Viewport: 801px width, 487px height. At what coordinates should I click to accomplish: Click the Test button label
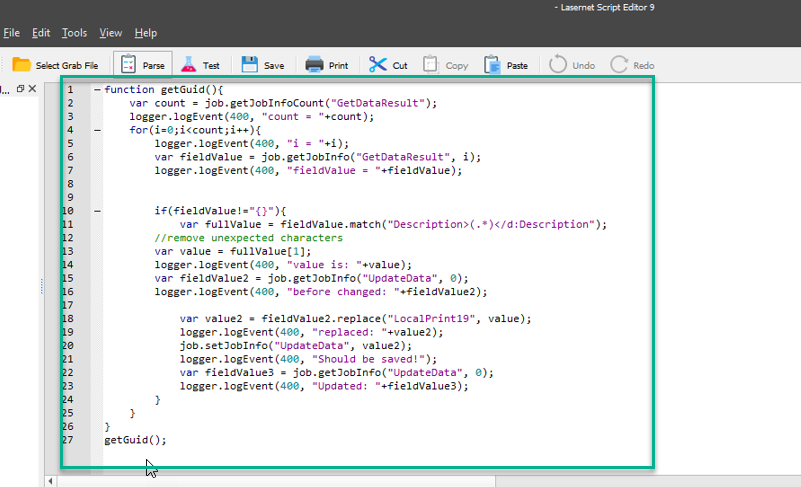tap(211, 65)
